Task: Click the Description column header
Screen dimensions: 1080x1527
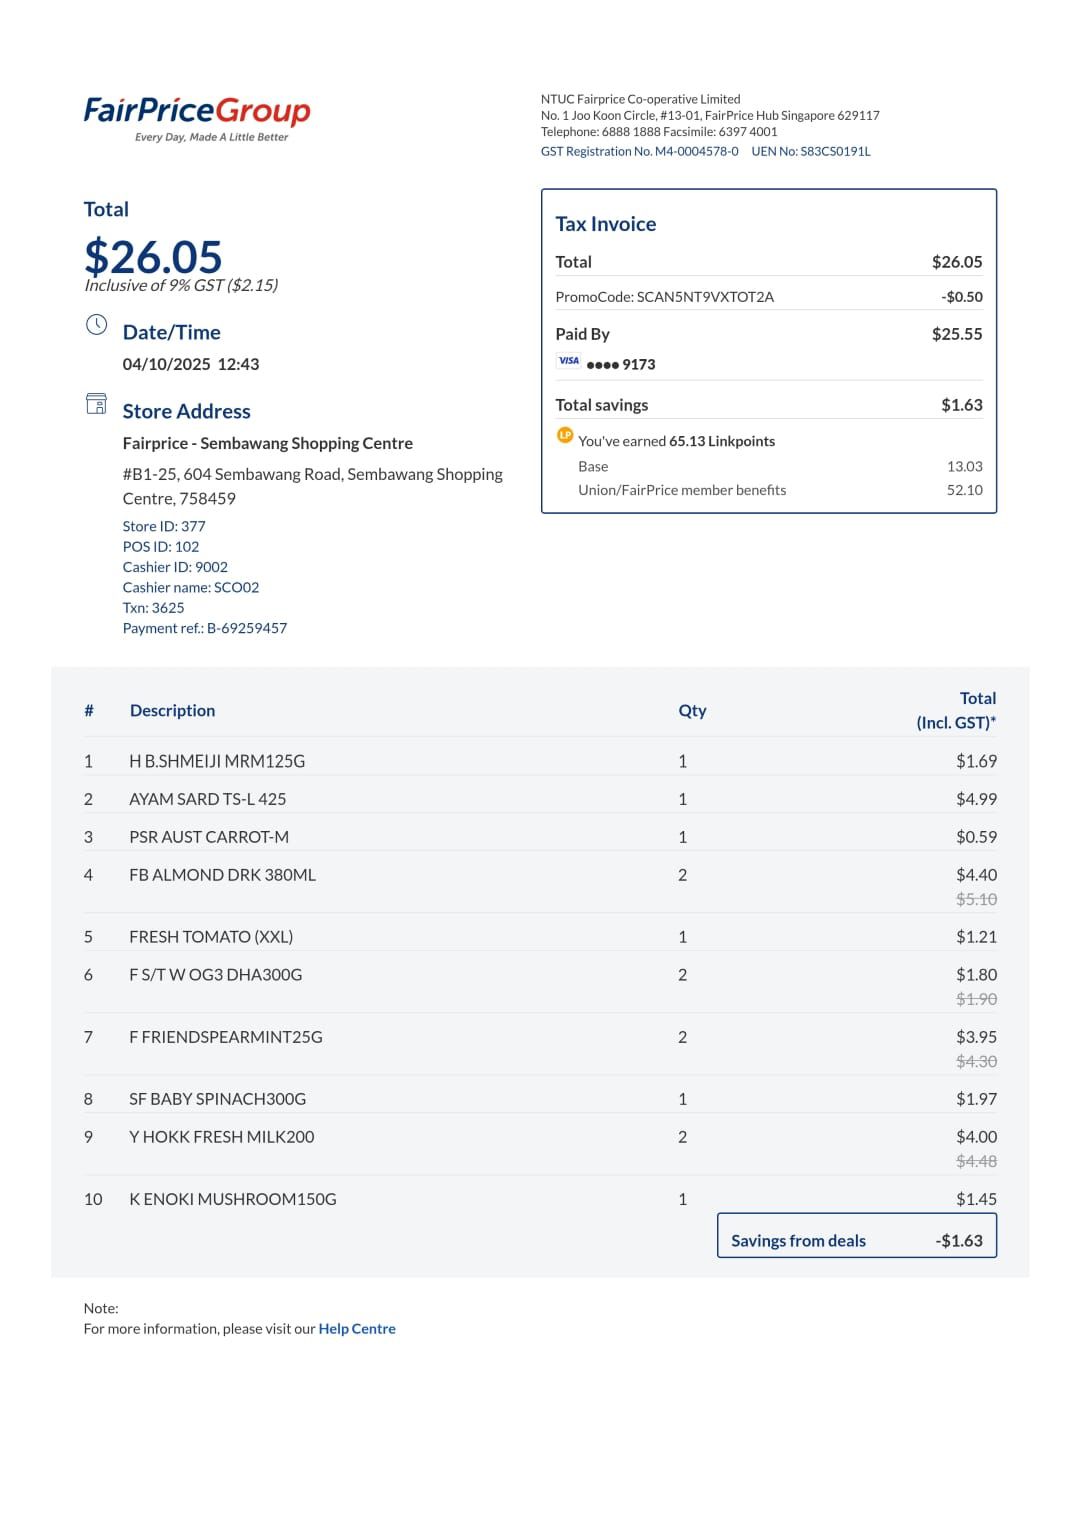Action: tap(173, 711)
